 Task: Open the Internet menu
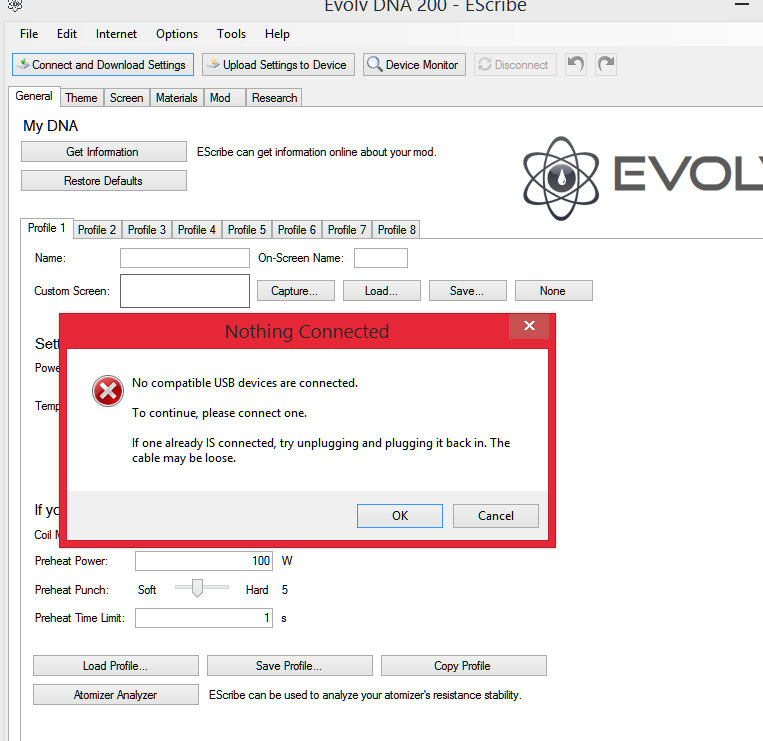click(117, 34)
